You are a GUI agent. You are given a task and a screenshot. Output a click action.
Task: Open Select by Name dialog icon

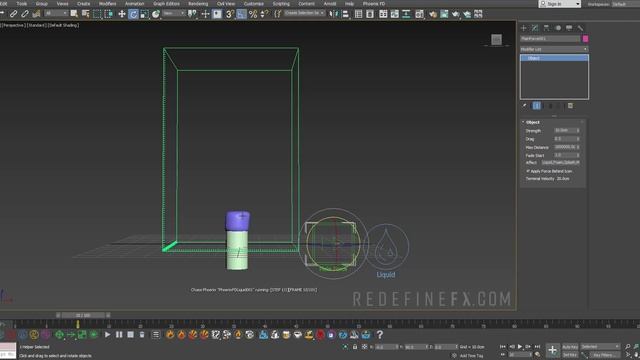[x=85, y=14]
